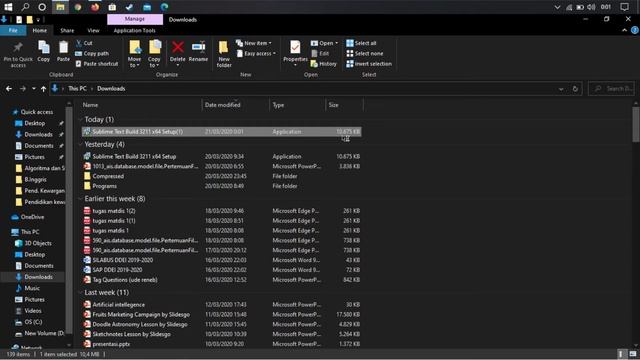This screenshot has width=640, height=360.
Task: Expand address bar history dropdown
Action: (561, 89)
